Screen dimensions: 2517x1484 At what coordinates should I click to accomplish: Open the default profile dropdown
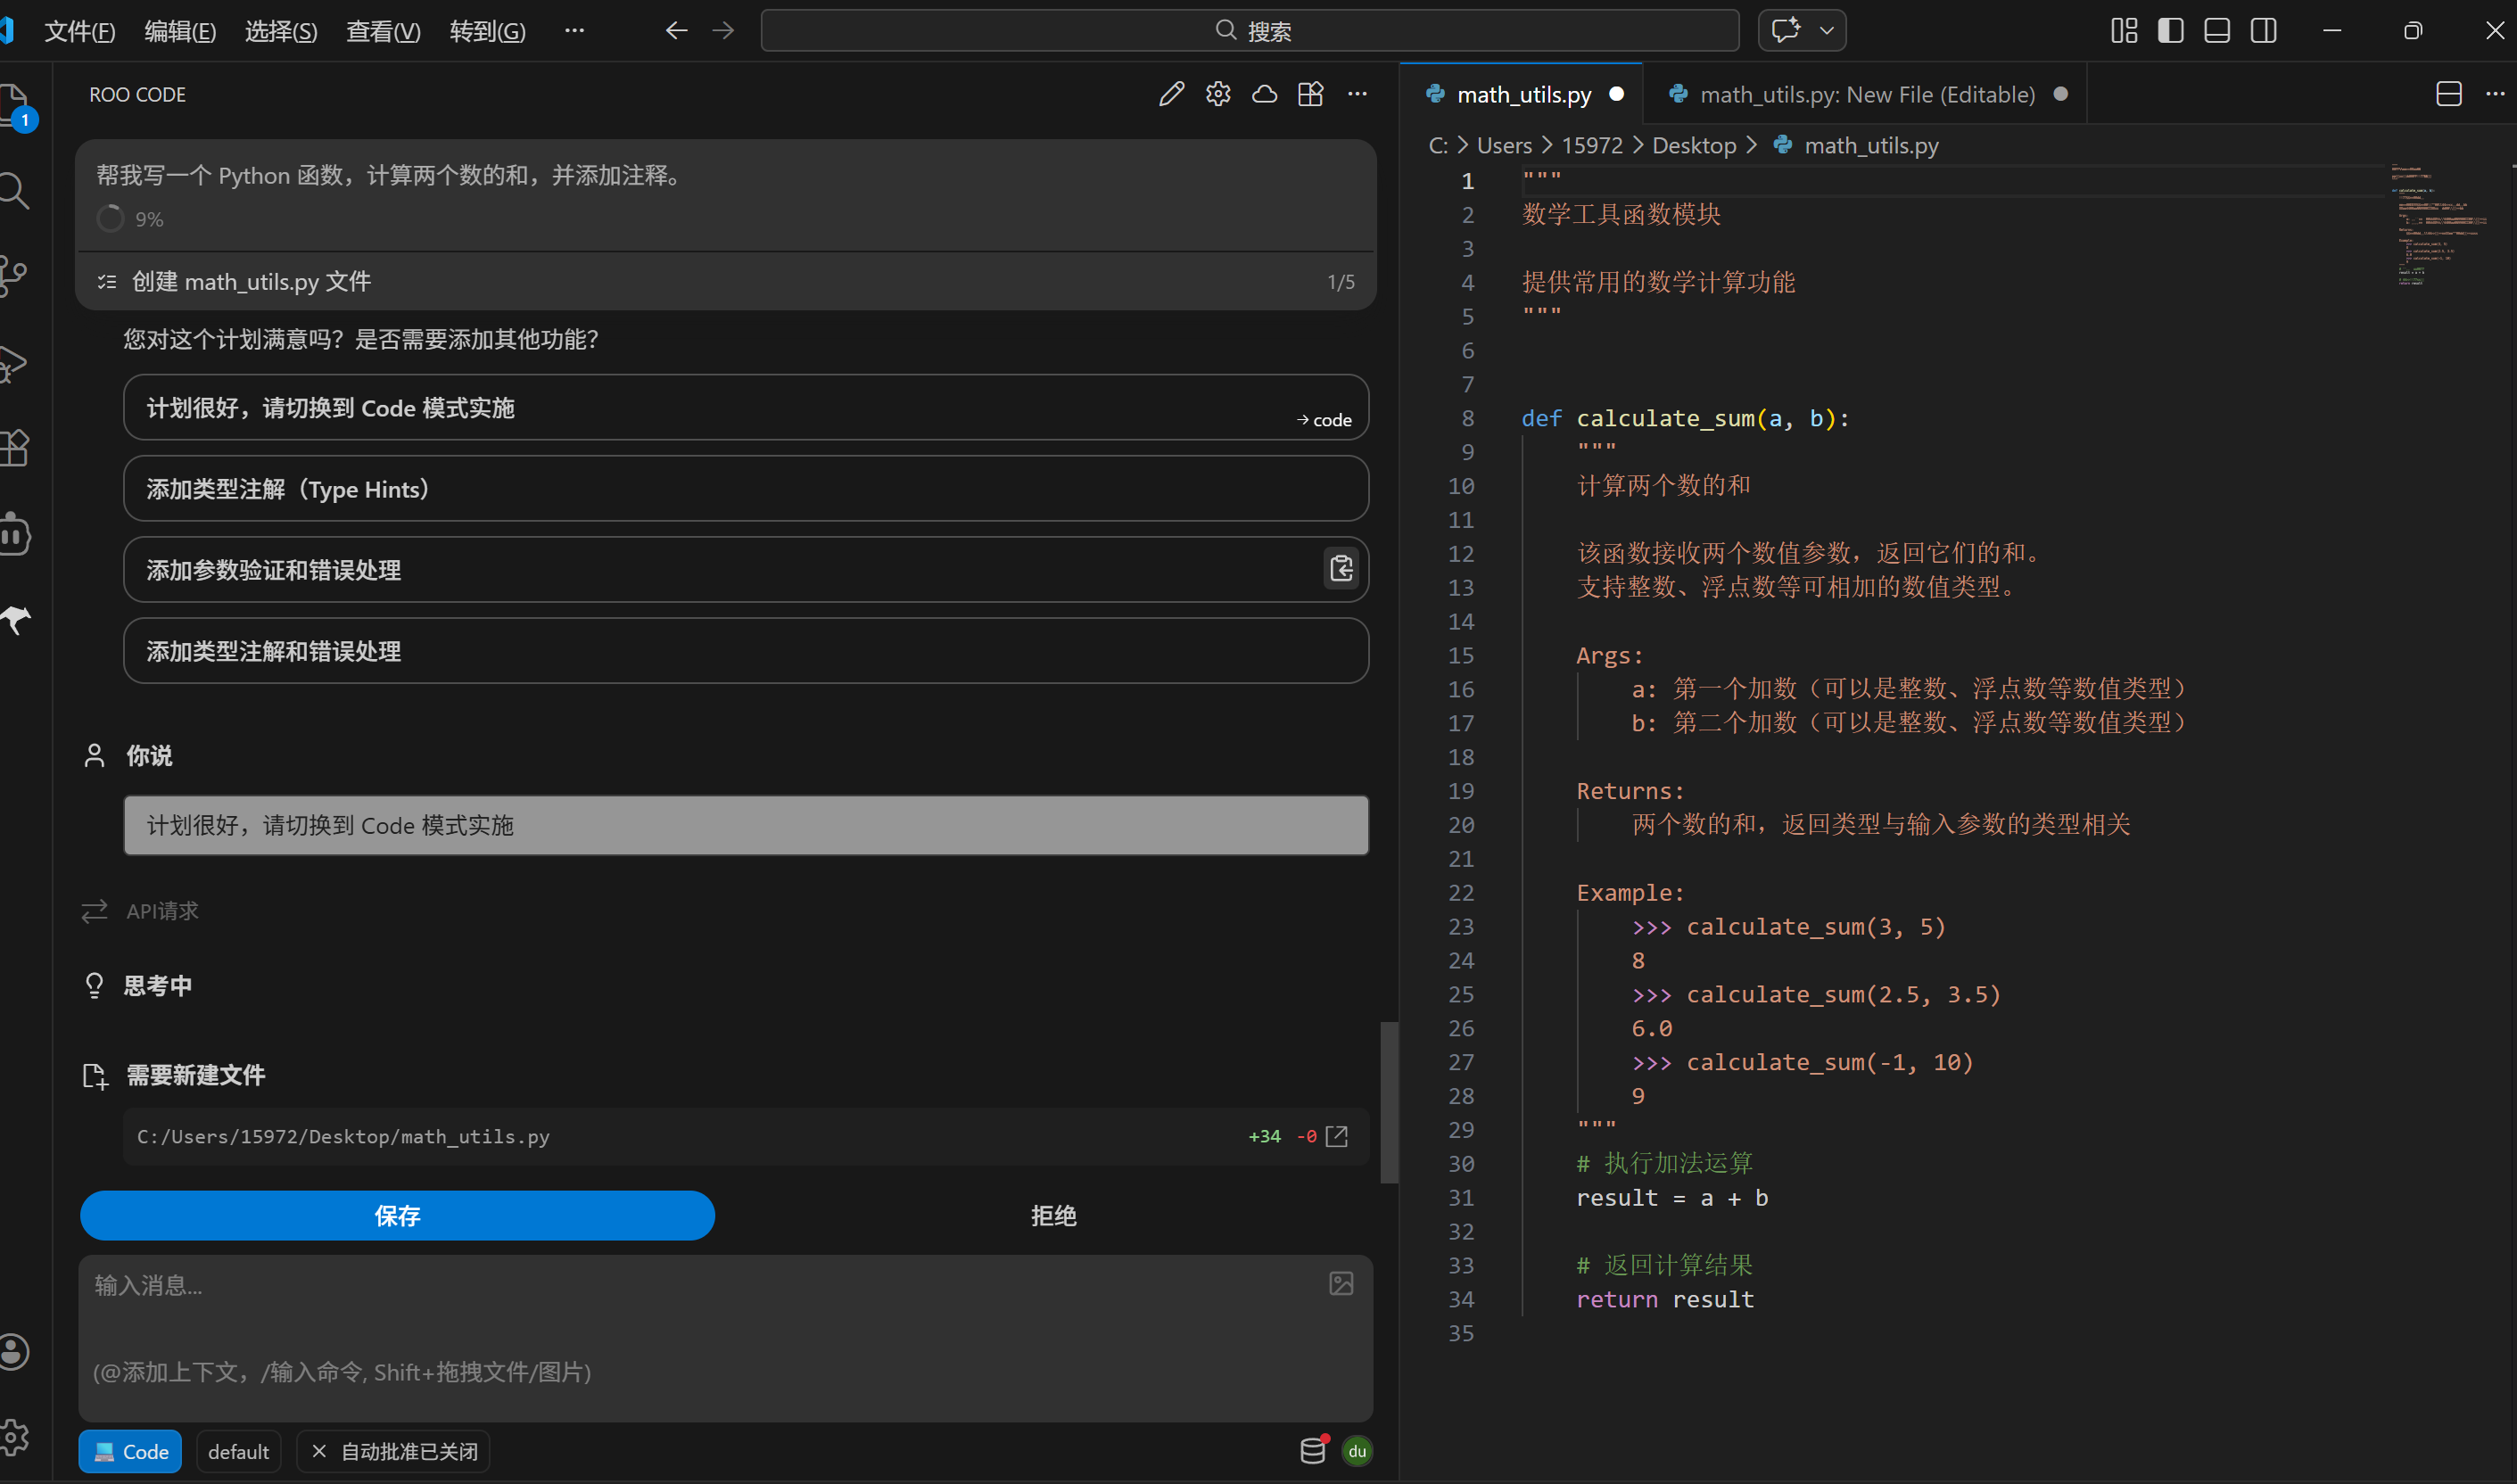[x=238, y=1451]
